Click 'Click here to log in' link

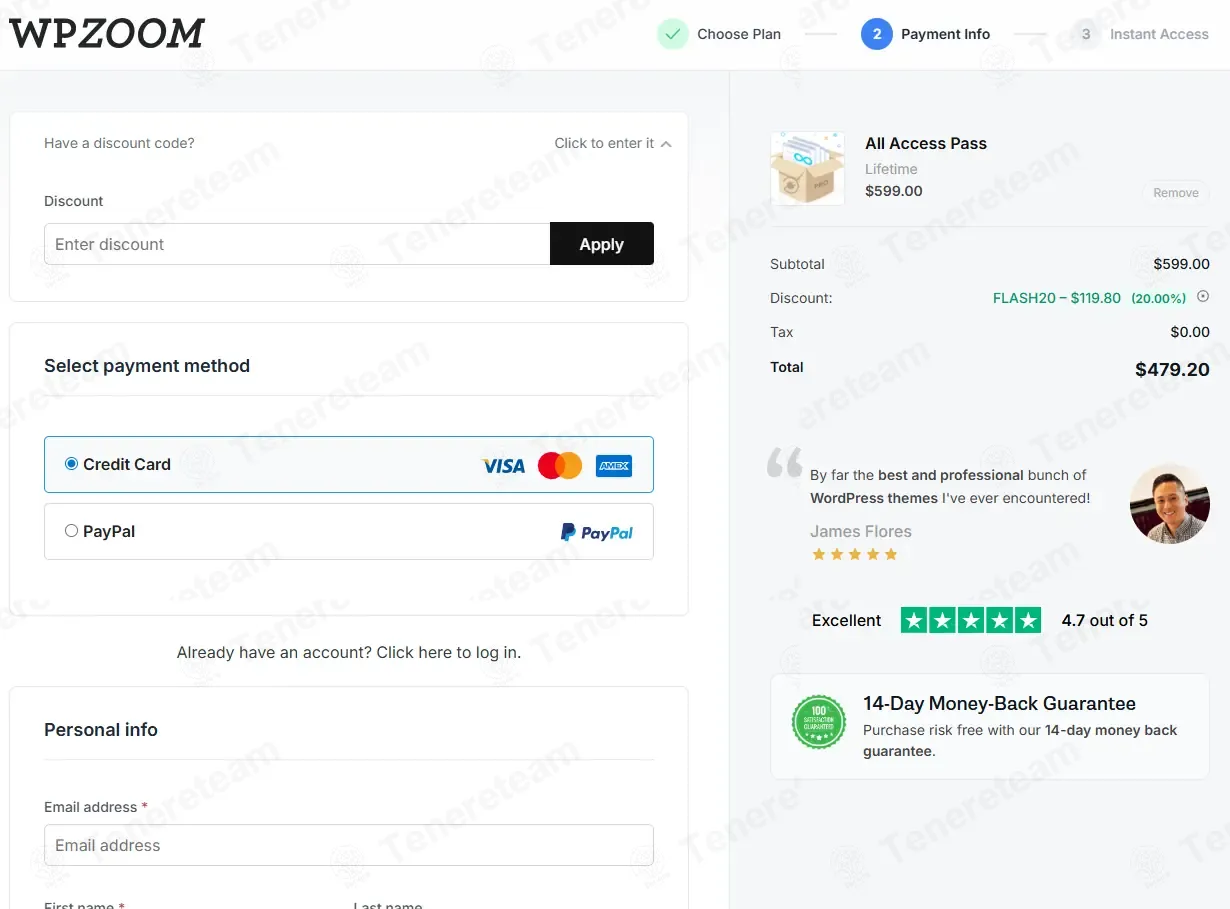point(447,652)
